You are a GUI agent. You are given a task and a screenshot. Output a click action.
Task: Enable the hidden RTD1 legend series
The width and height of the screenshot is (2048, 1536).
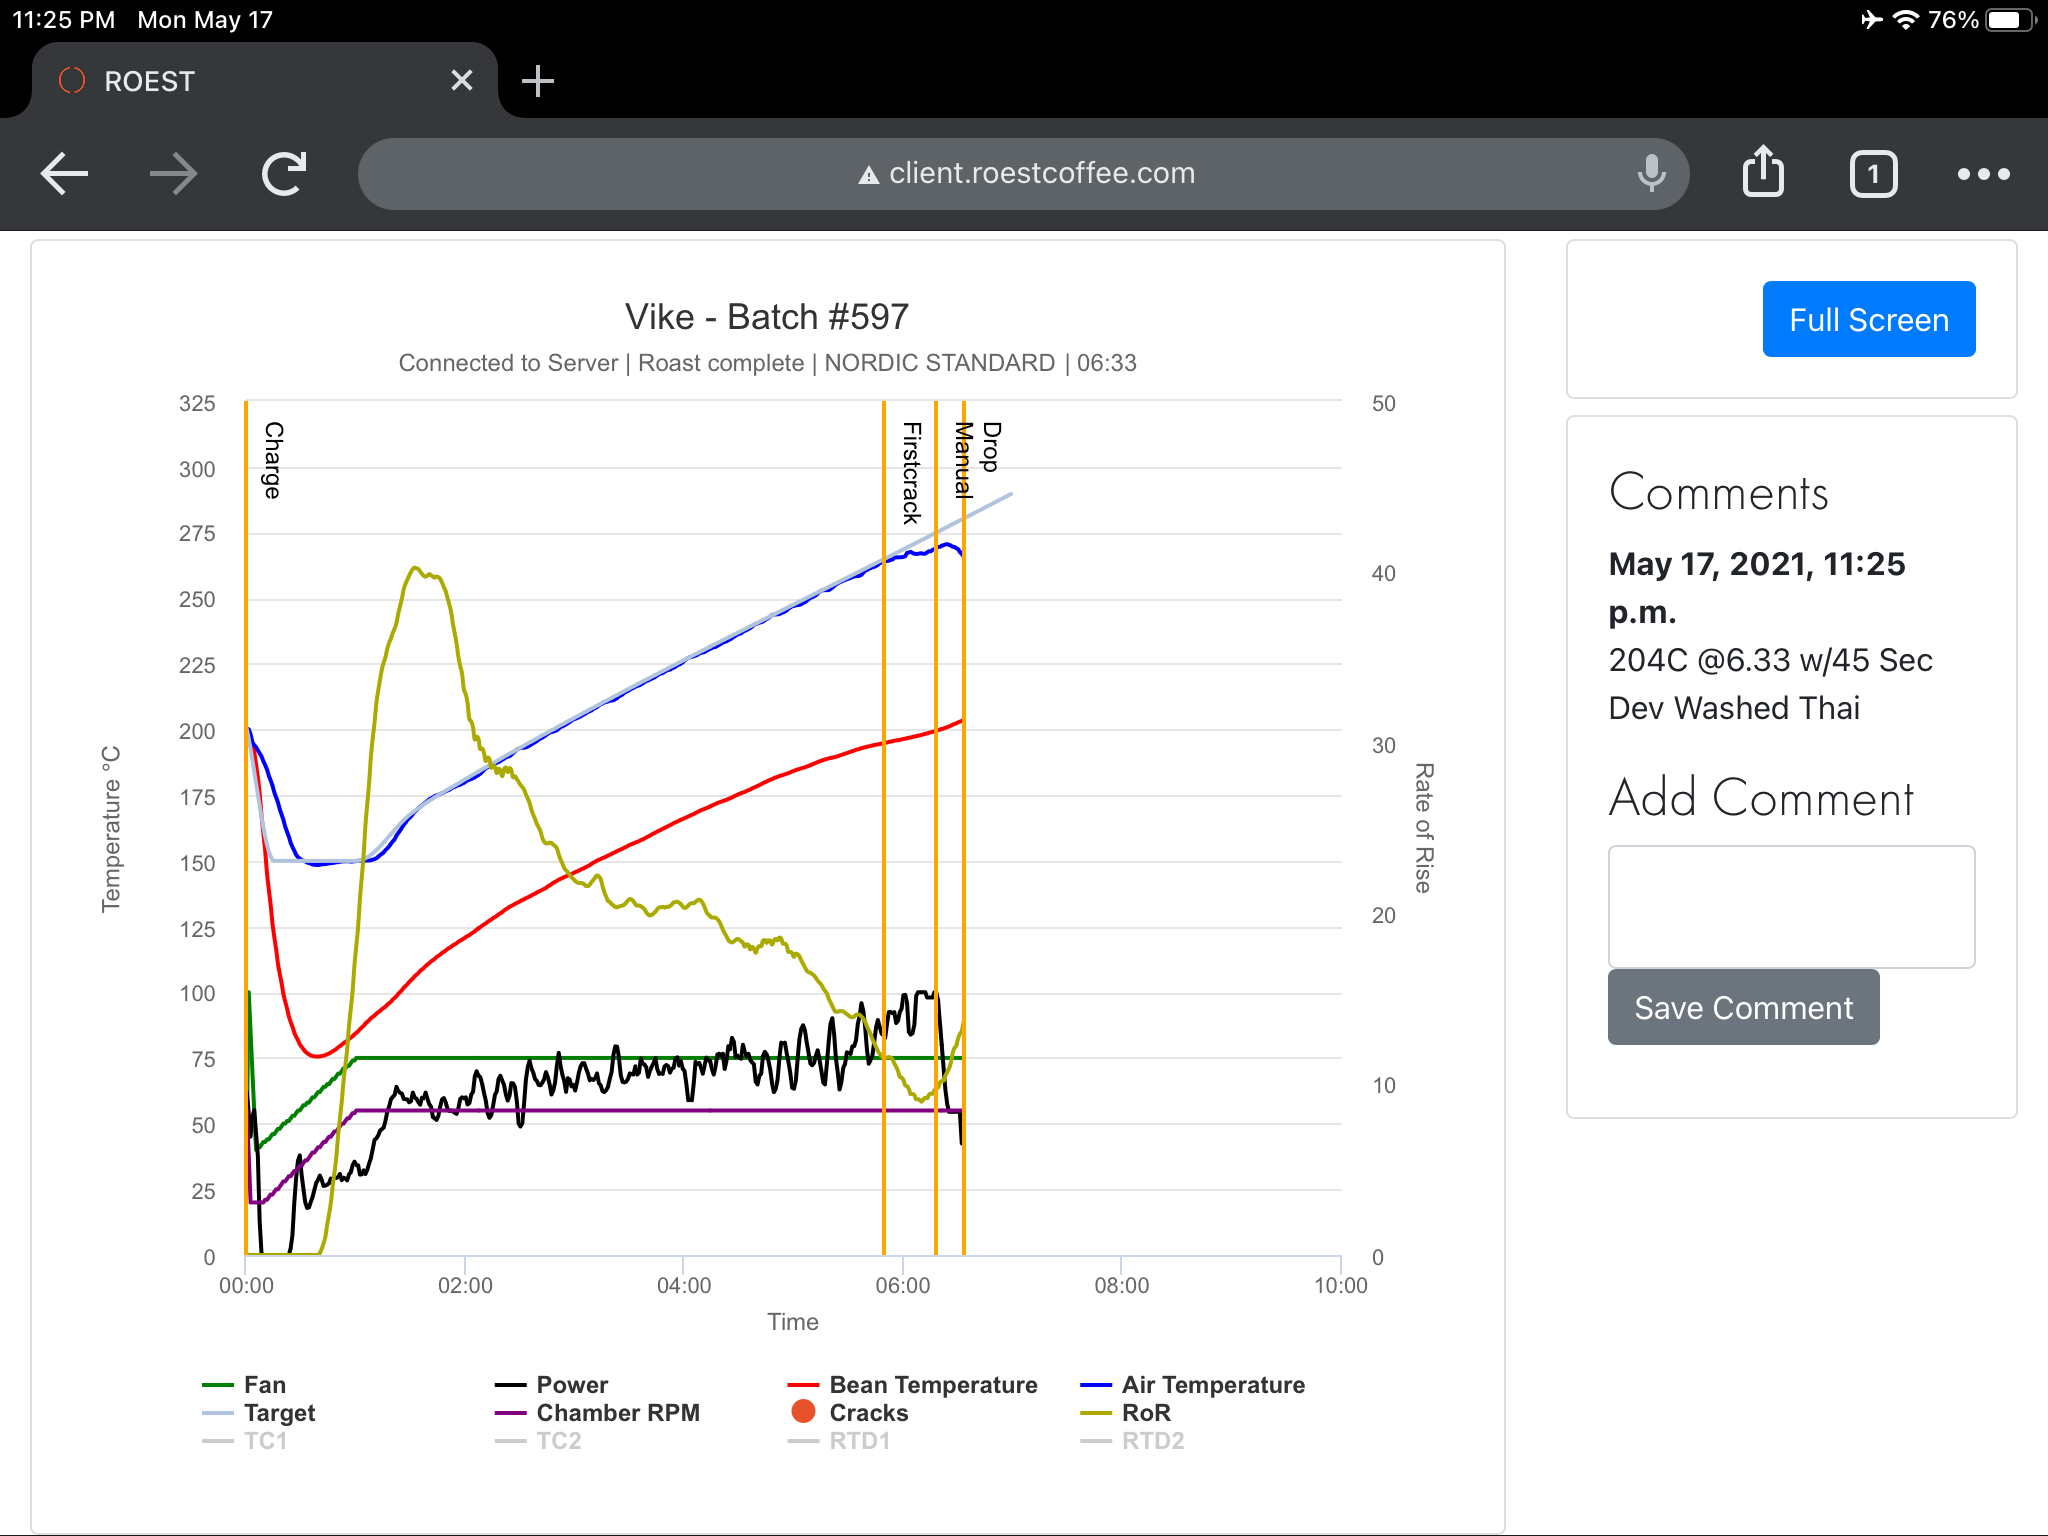[839, 1440]
